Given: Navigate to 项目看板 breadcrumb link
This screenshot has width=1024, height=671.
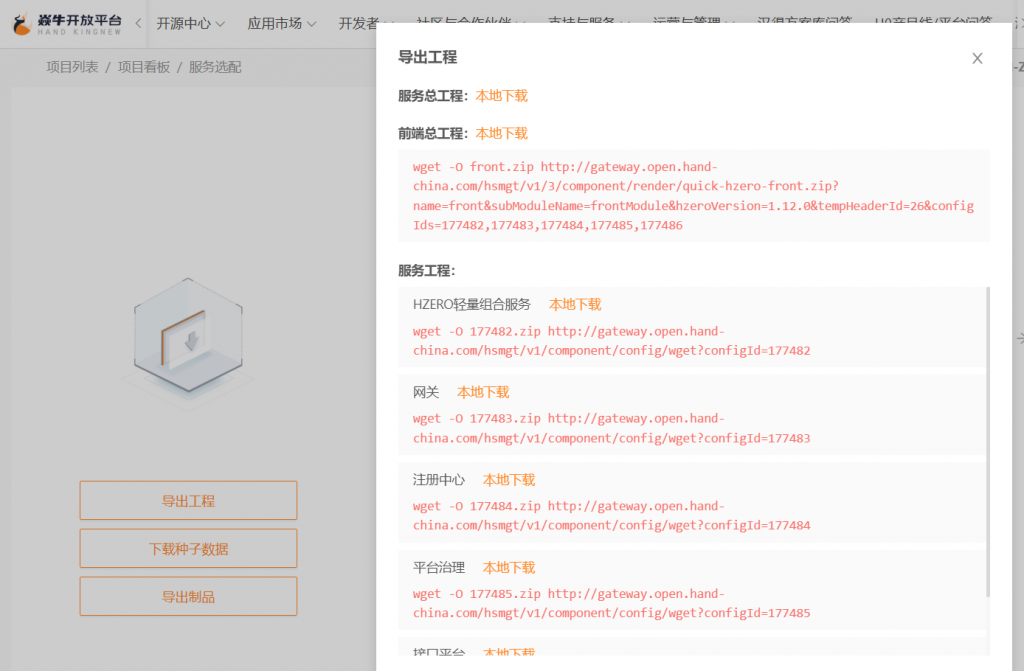Looking at the screenshot, I should pos(144,67).
